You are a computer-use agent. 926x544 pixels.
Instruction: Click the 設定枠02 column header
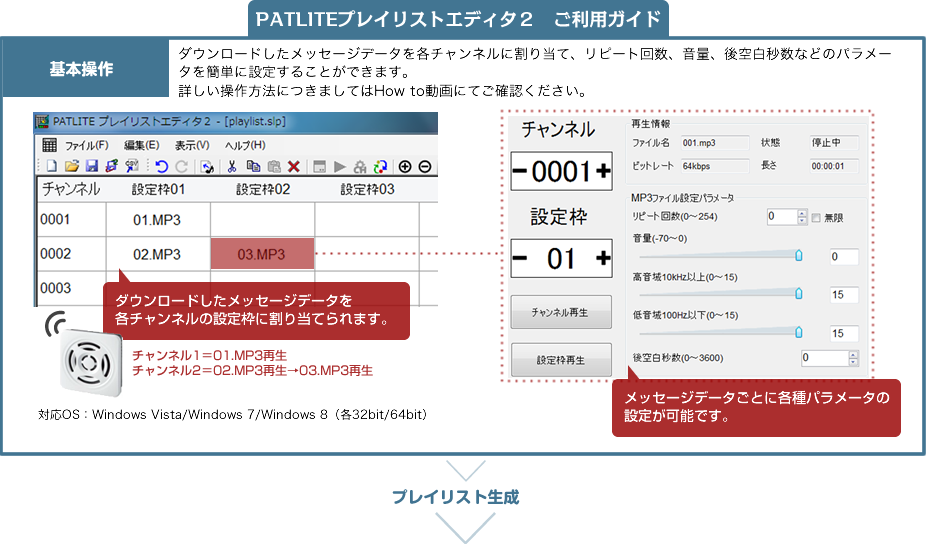coord(263,190)
